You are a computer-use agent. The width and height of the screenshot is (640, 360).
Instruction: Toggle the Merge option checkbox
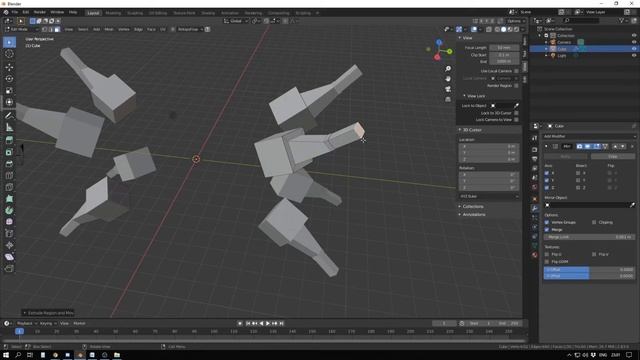pyautogui.click(x=547, y=230)
